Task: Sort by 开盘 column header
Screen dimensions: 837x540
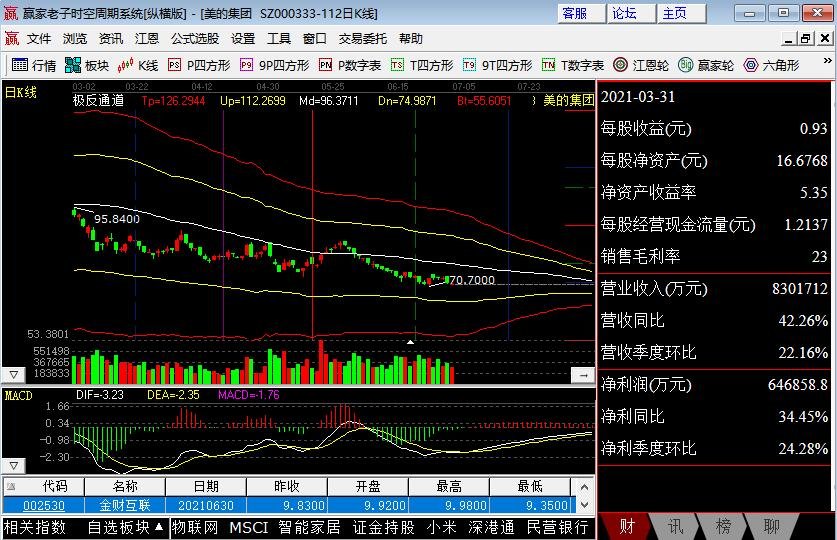Action: [368, 486]
